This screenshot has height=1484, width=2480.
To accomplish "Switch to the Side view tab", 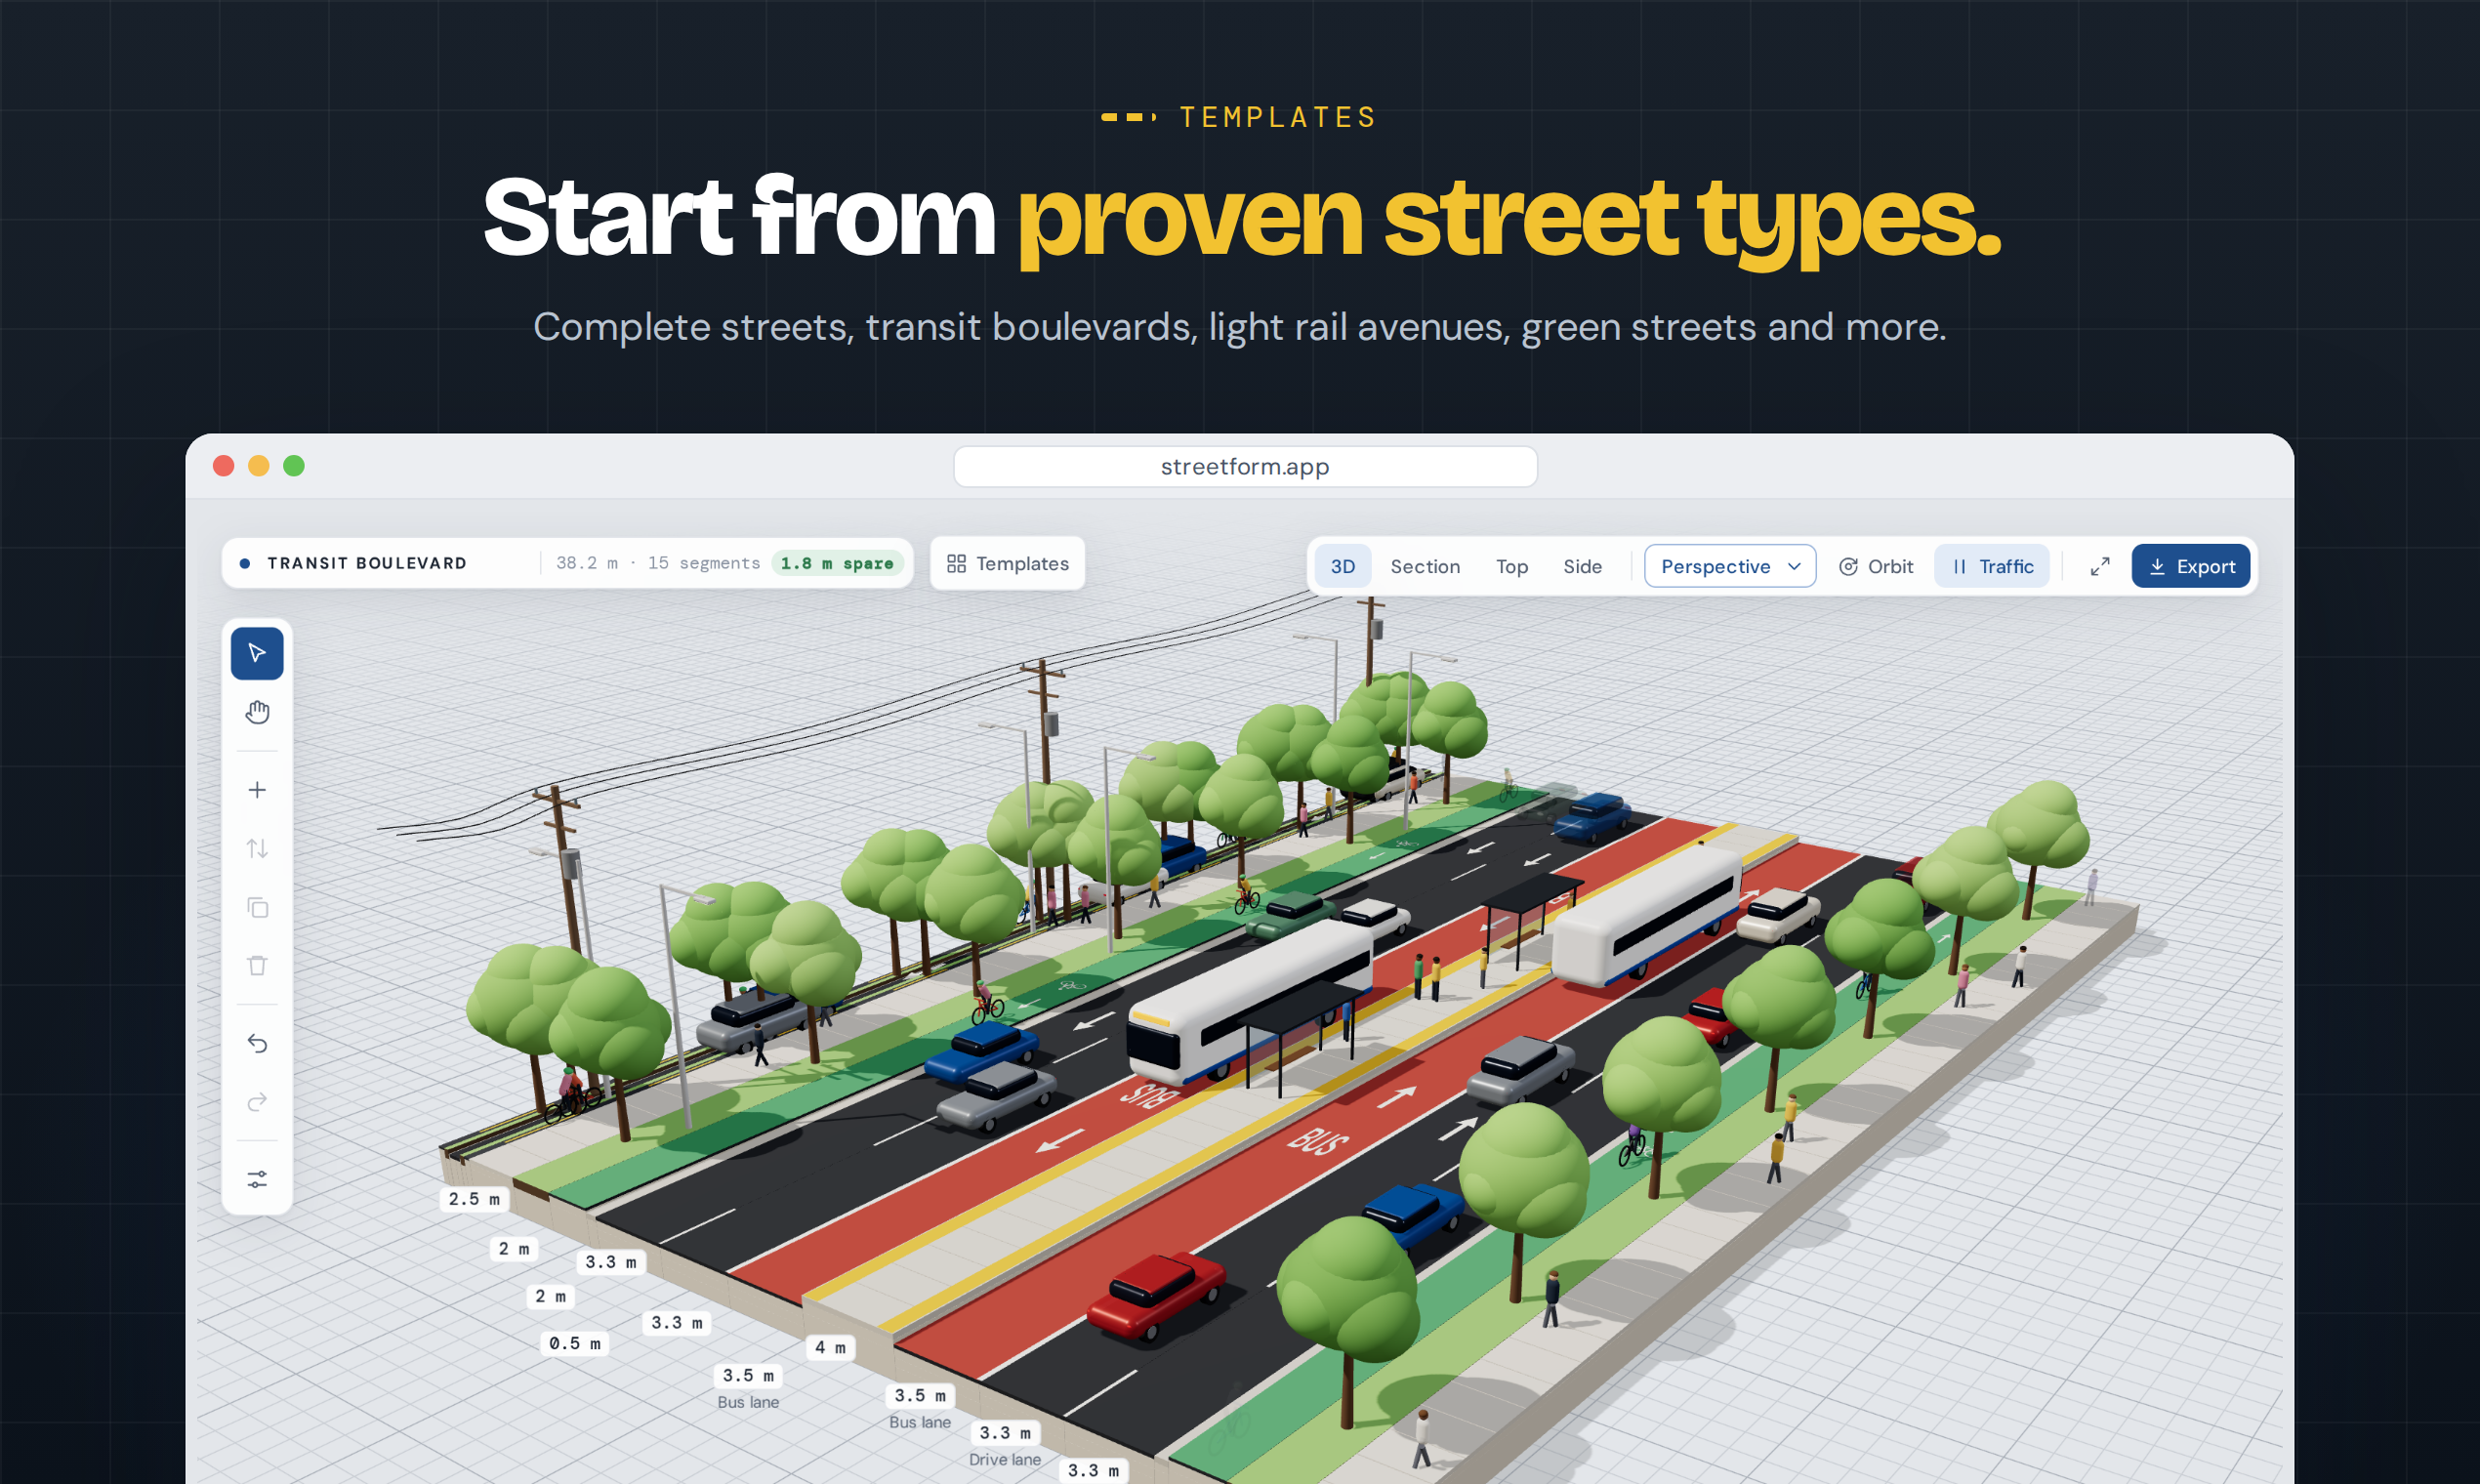I will 1582,566.
